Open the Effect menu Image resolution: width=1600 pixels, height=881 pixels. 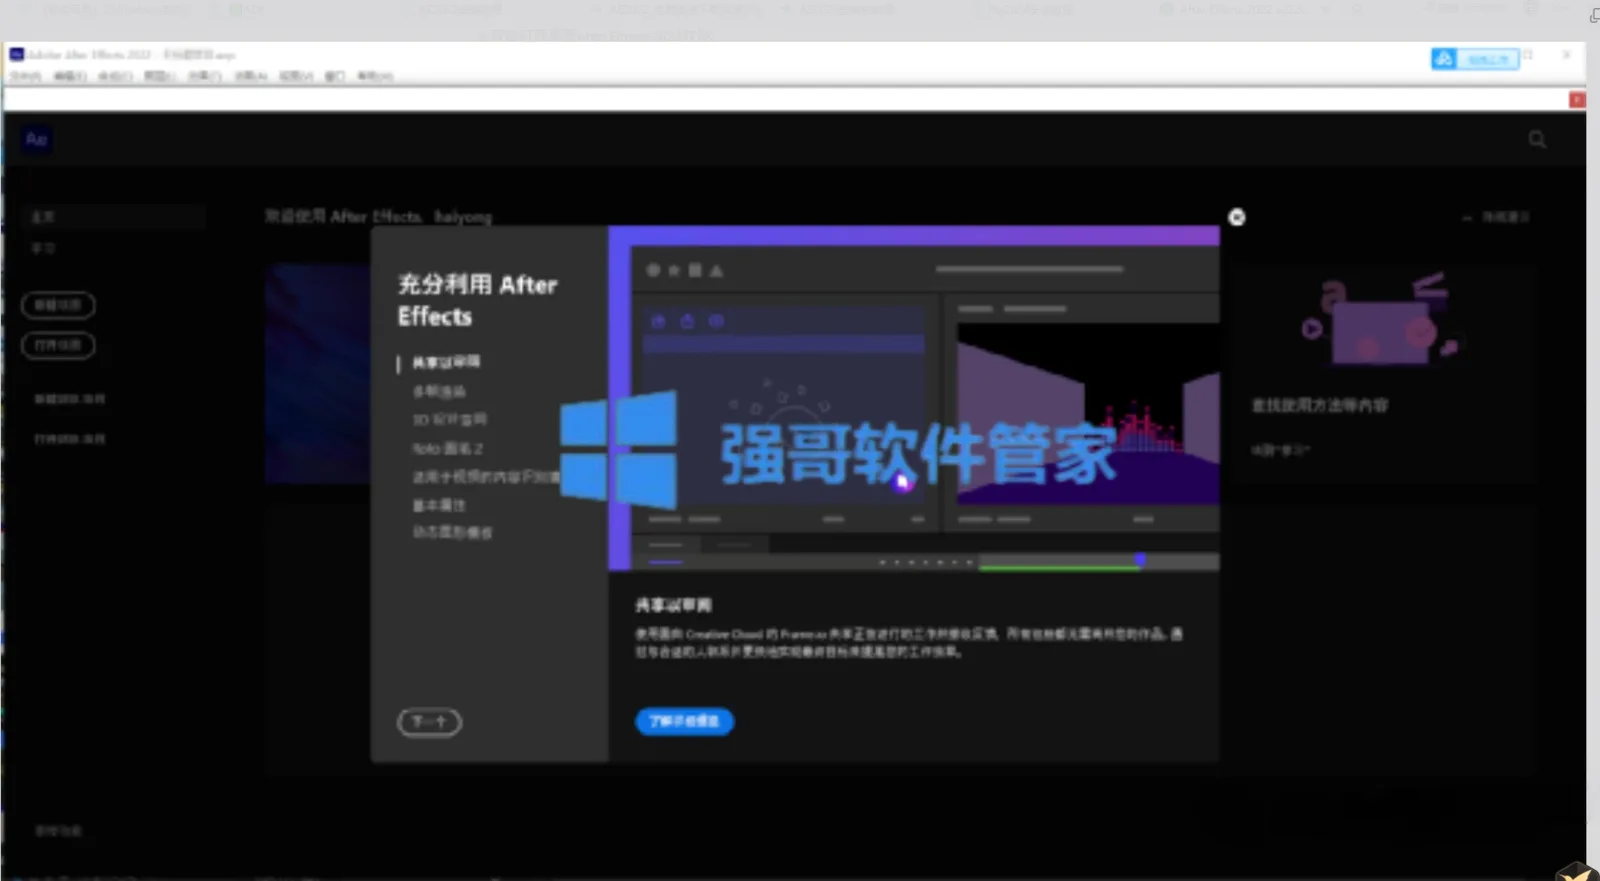click(204, 76)
